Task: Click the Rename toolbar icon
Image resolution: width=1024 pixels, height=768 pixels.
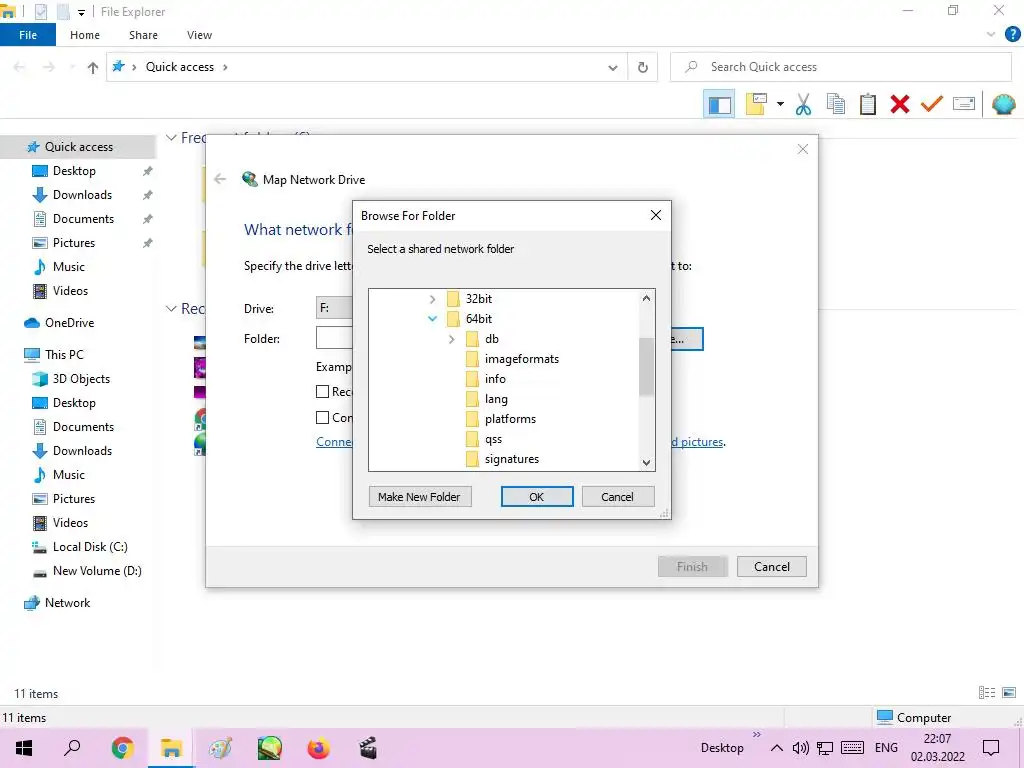Action: (964, 104)
